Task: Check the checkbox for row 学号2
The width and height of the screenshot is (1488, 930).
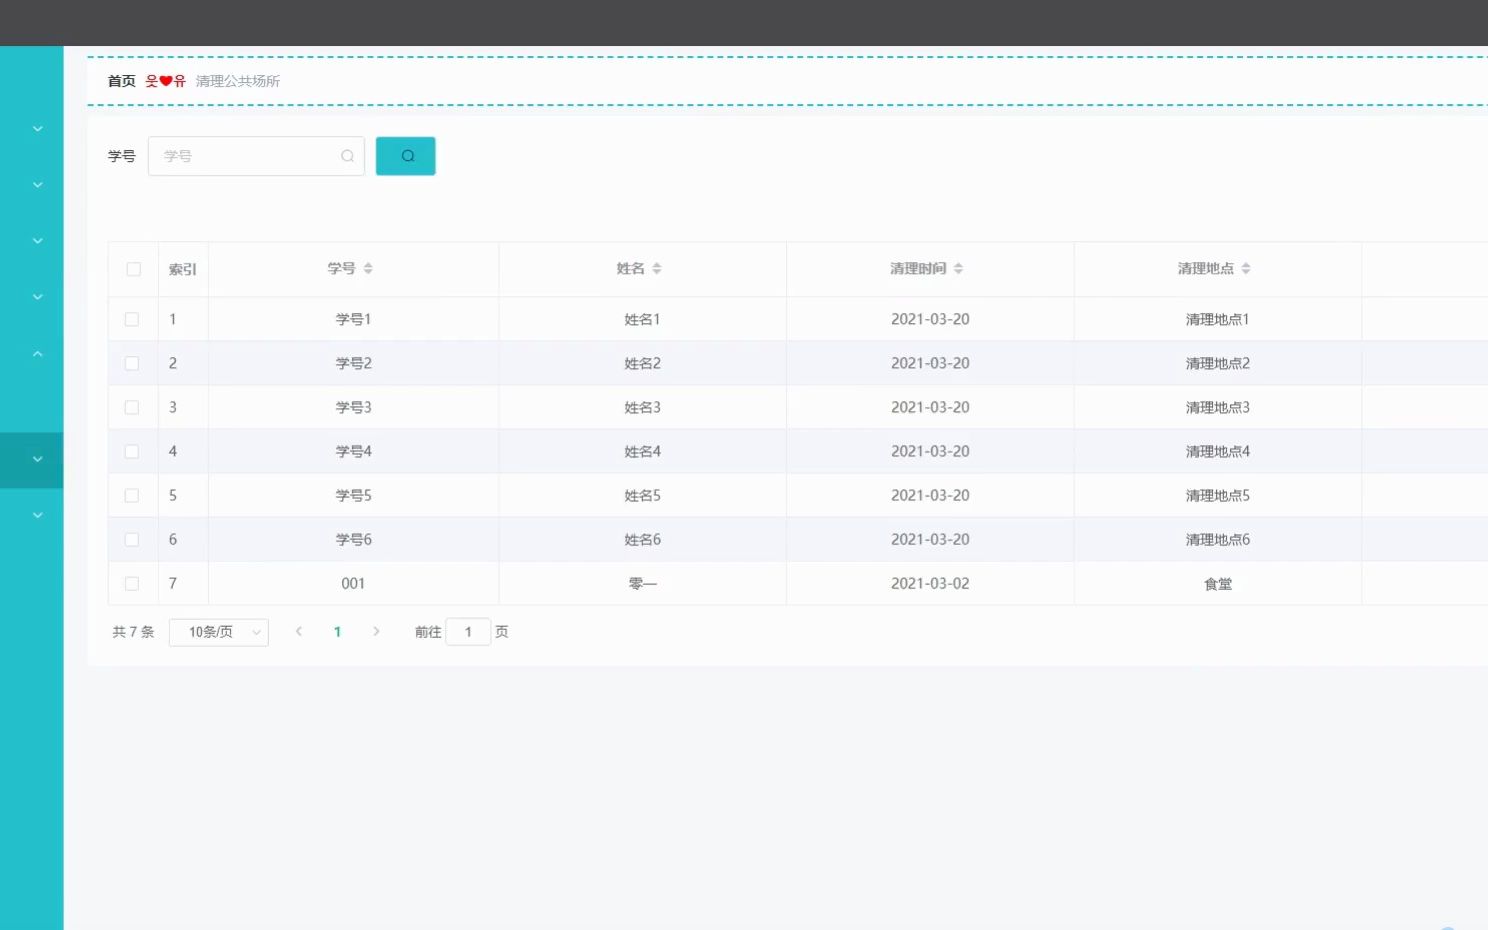Action: click(x=132, y=363)
